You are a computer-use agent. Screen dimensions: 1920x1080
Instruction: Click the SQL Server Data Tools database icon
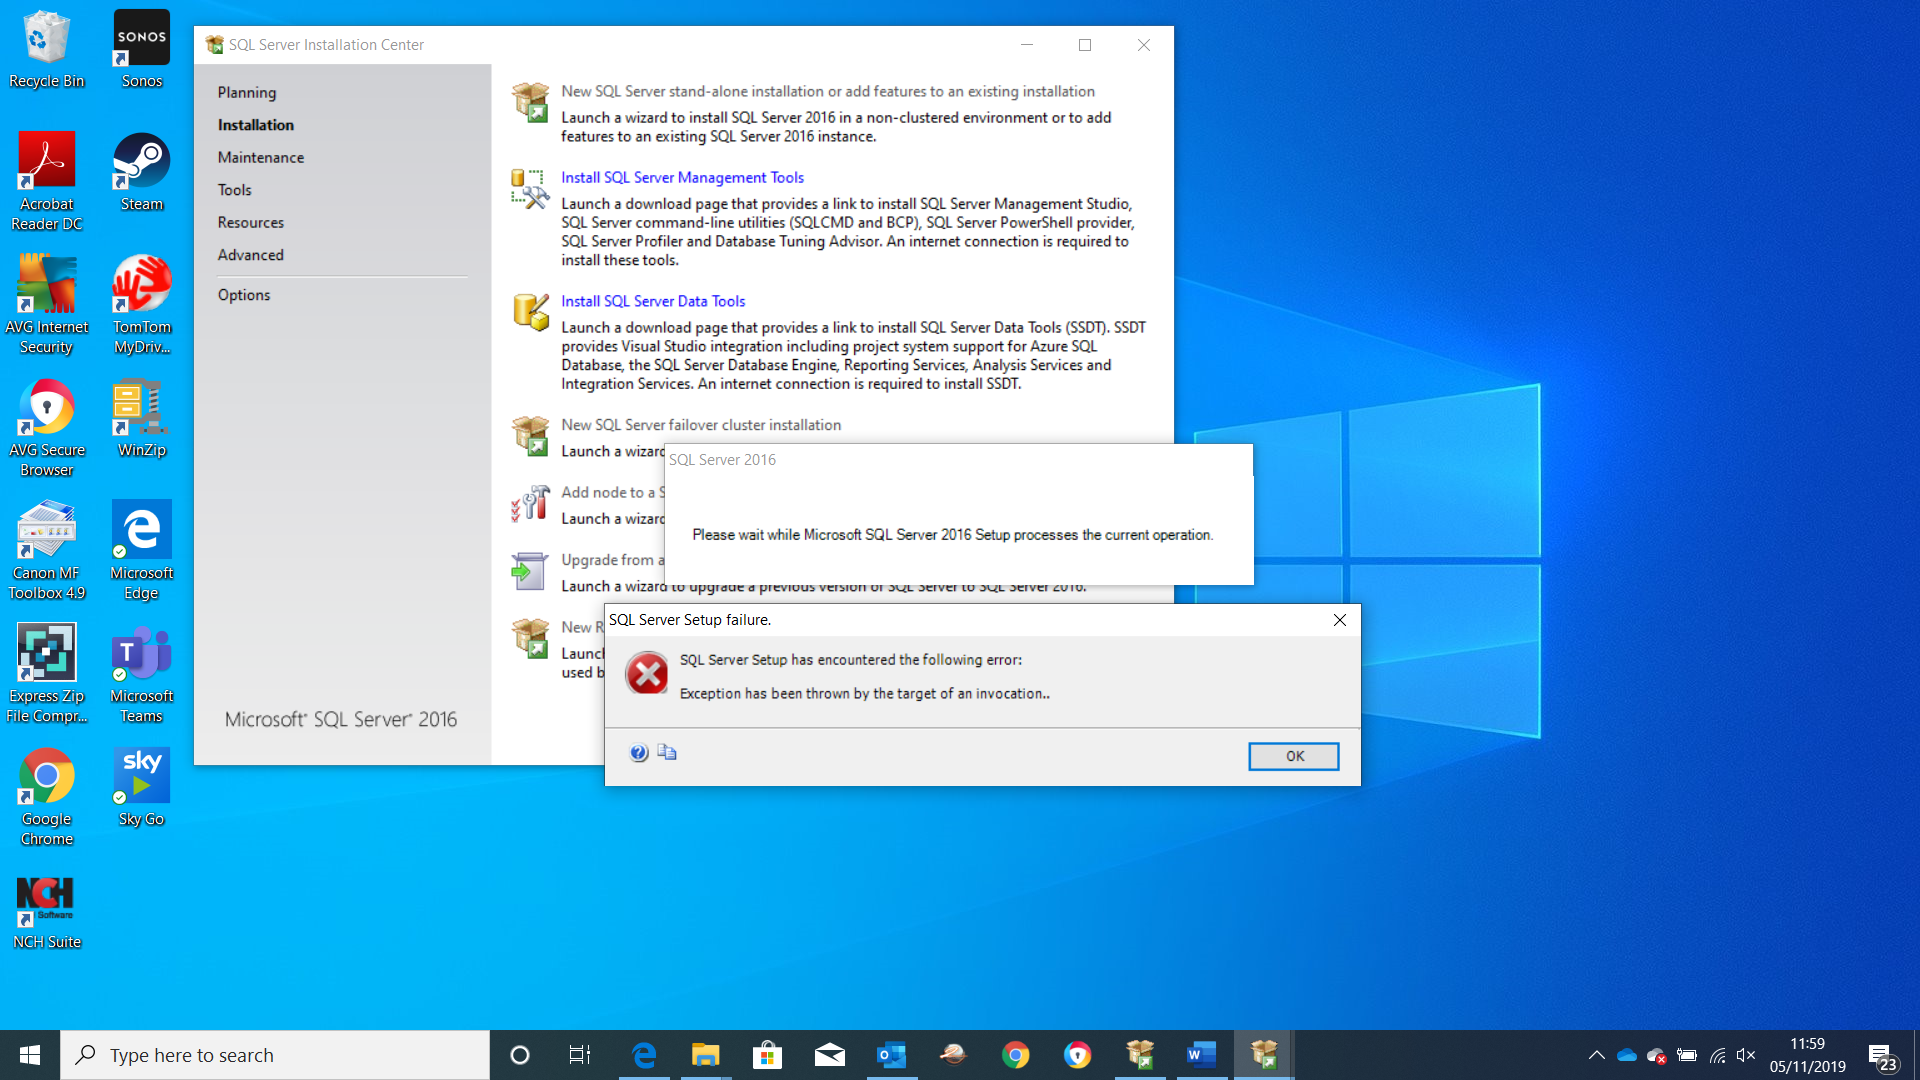pos(531,311)
